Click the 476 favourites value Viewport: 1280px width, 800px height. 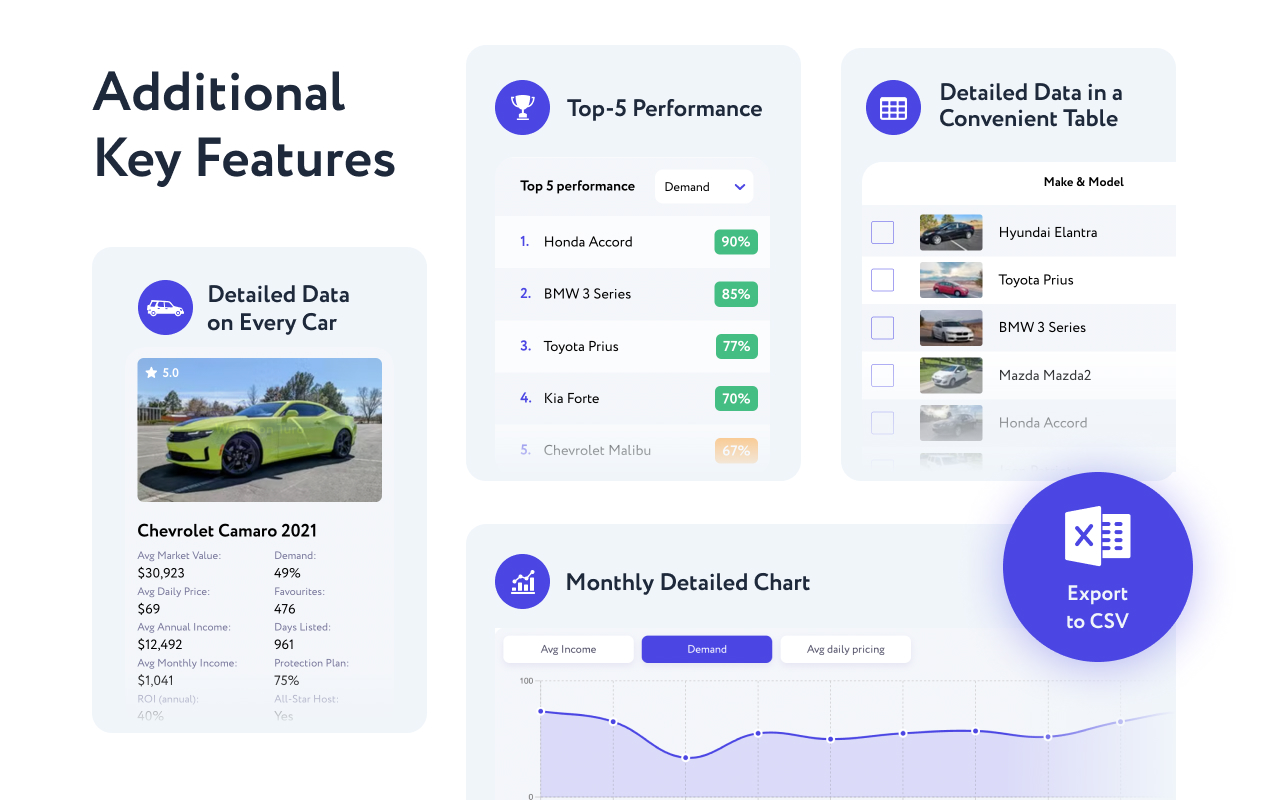[285, 609]
